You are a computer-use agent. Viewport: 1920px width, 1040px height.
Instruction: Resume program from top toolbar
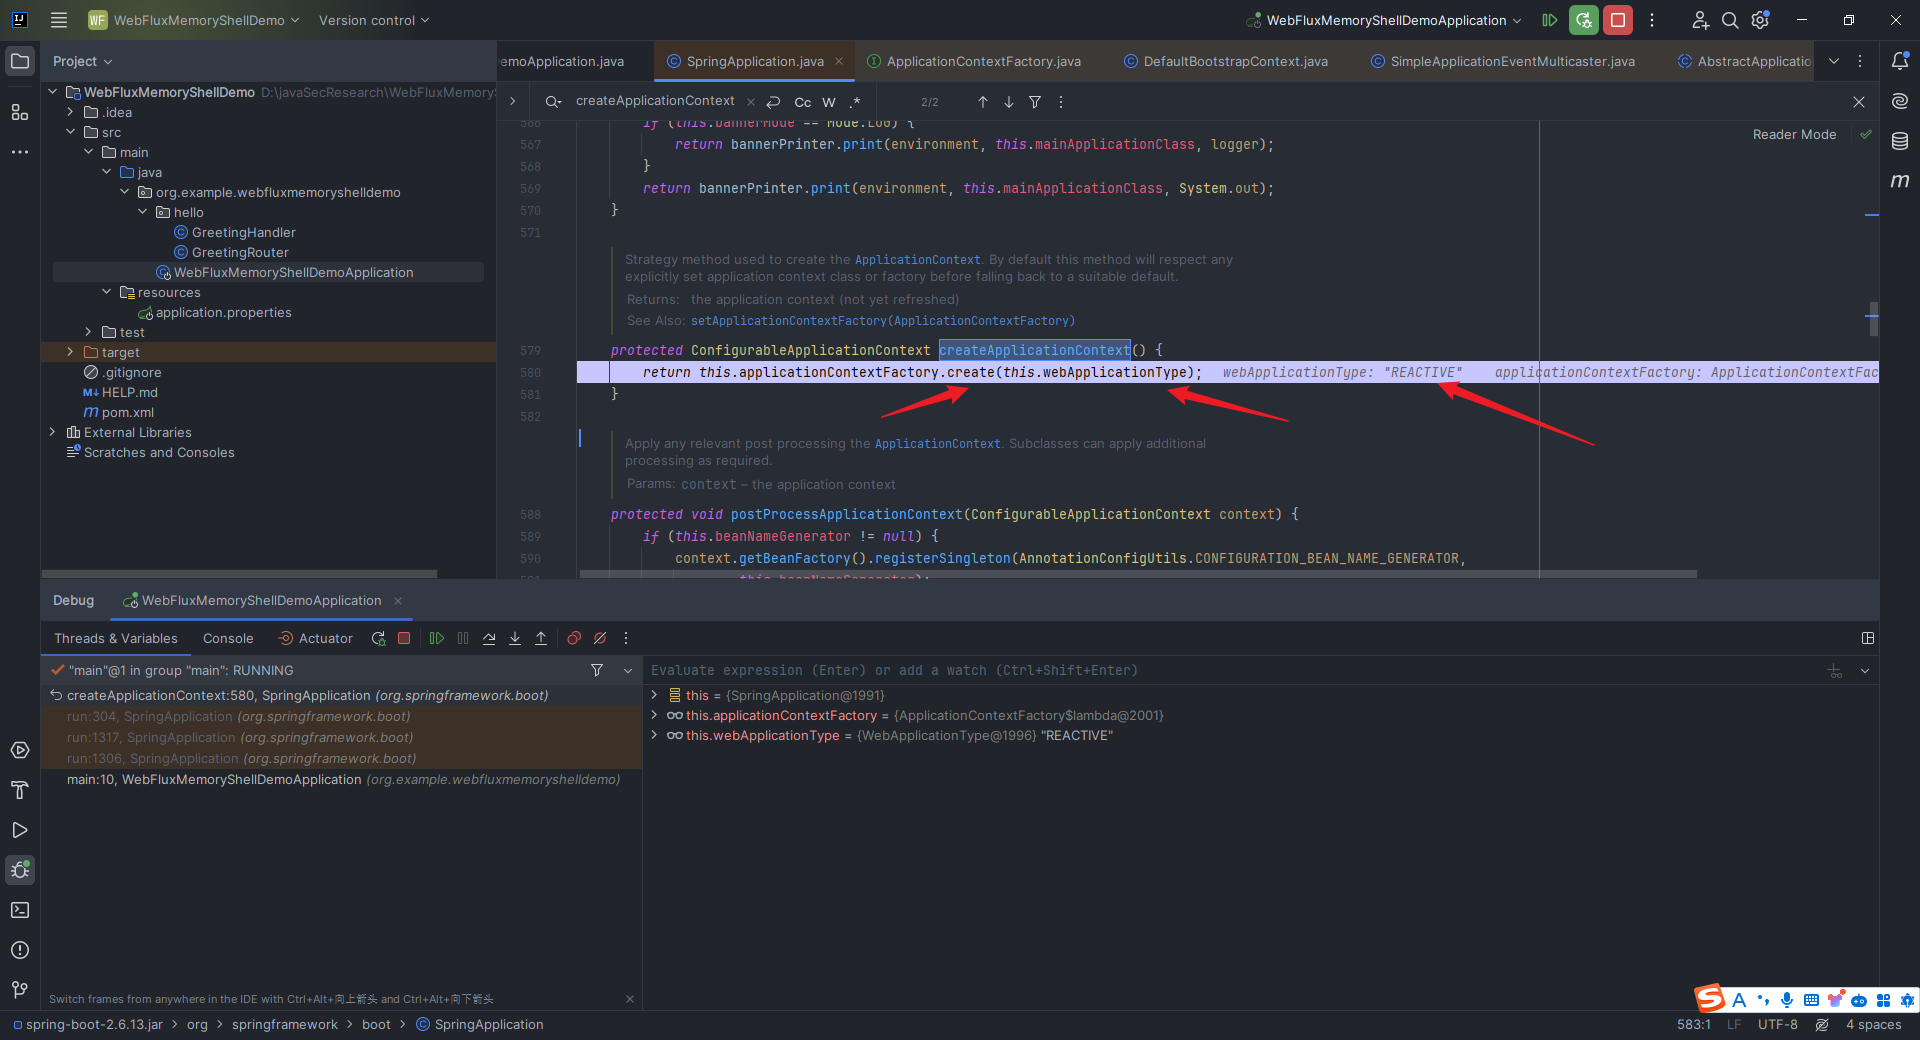[1550, 20]
